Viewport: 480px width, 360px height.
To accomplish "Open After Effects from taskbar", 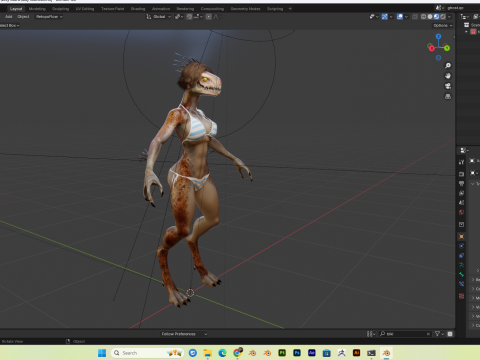I will 312,353.
